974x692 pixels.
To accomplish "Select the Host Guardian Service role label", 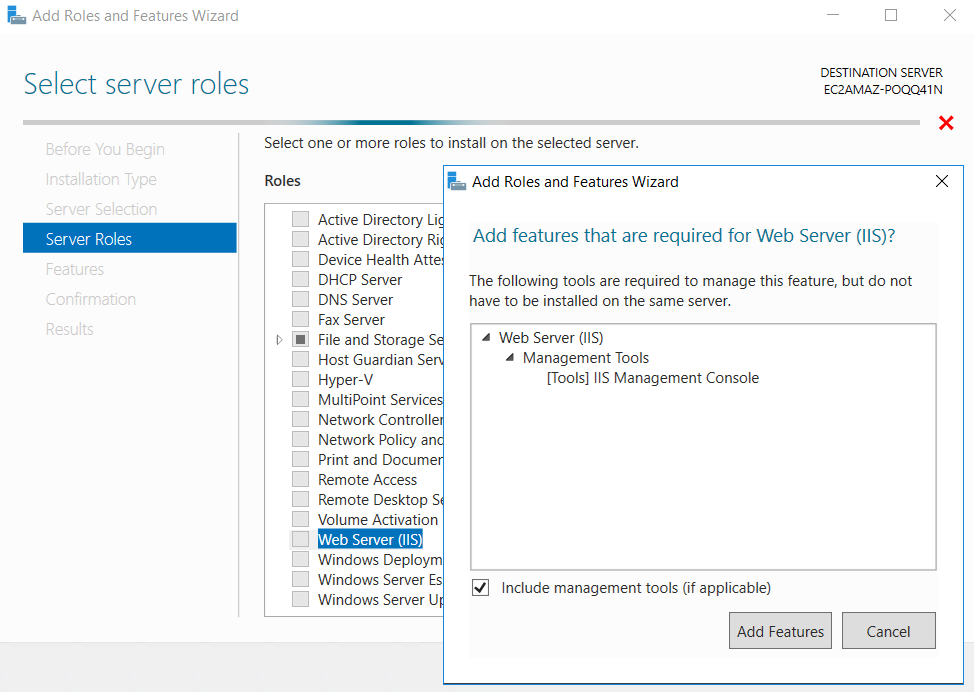I will click(380, 360).
